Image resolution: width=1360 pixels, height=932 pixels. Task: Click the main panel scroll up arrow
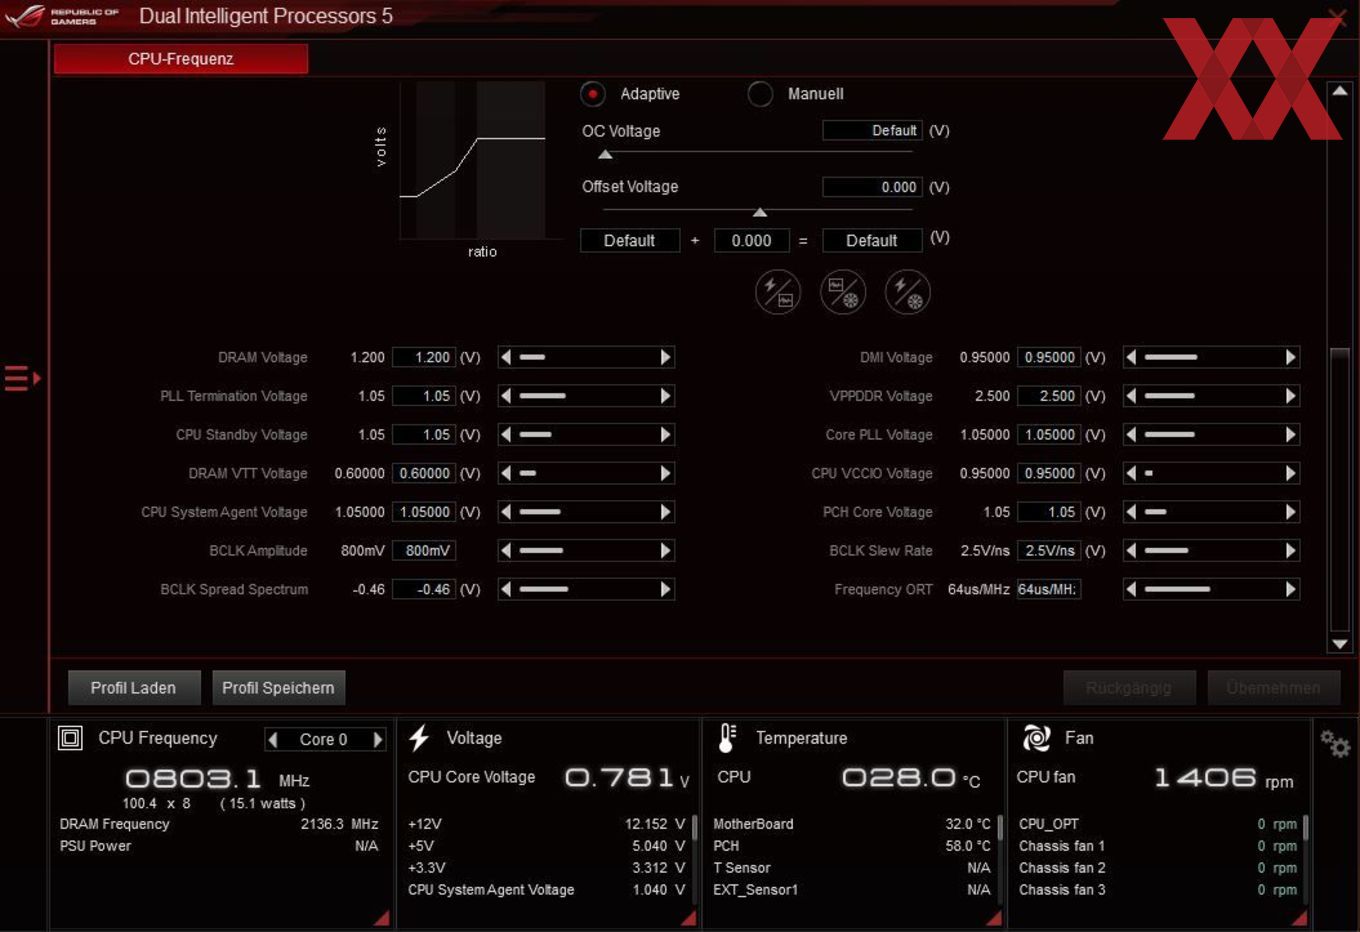click(x=1340, y=91)
